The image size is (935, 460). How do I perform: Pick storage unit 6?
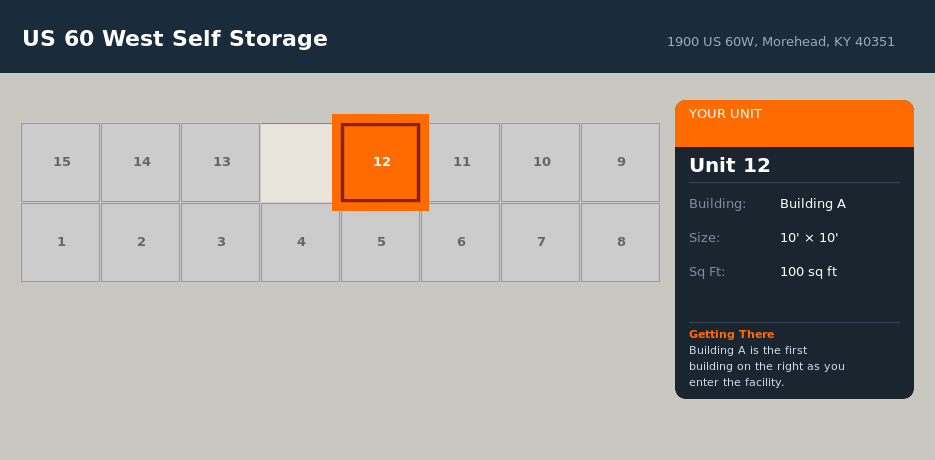[x=461, y=242]
